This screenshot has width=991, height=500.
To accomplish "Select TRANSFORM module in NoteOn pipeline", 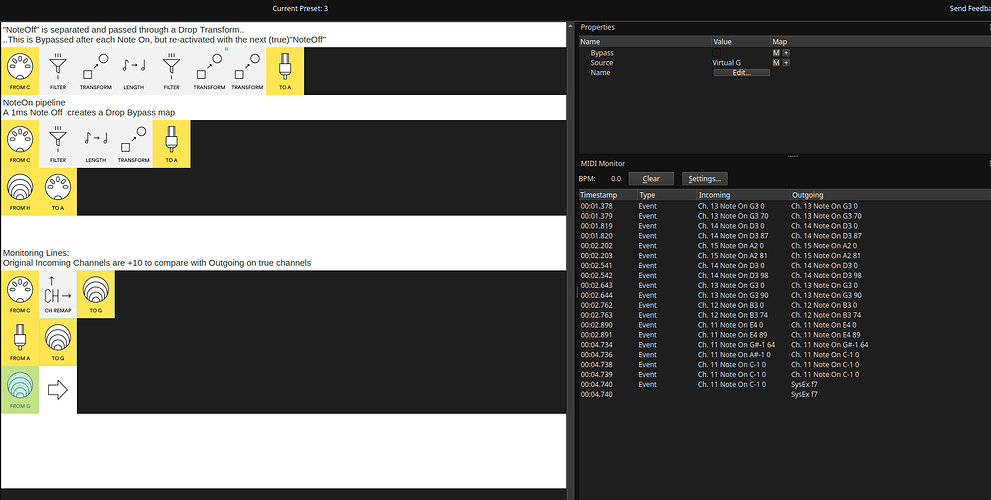I will 133,144.
